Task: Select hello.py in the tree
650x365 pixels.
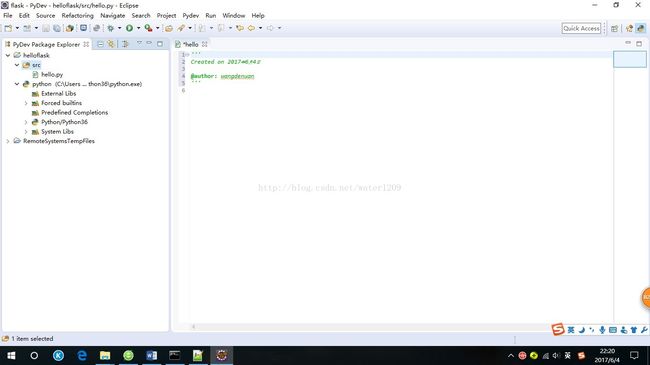Action: [x=52, y=75]
